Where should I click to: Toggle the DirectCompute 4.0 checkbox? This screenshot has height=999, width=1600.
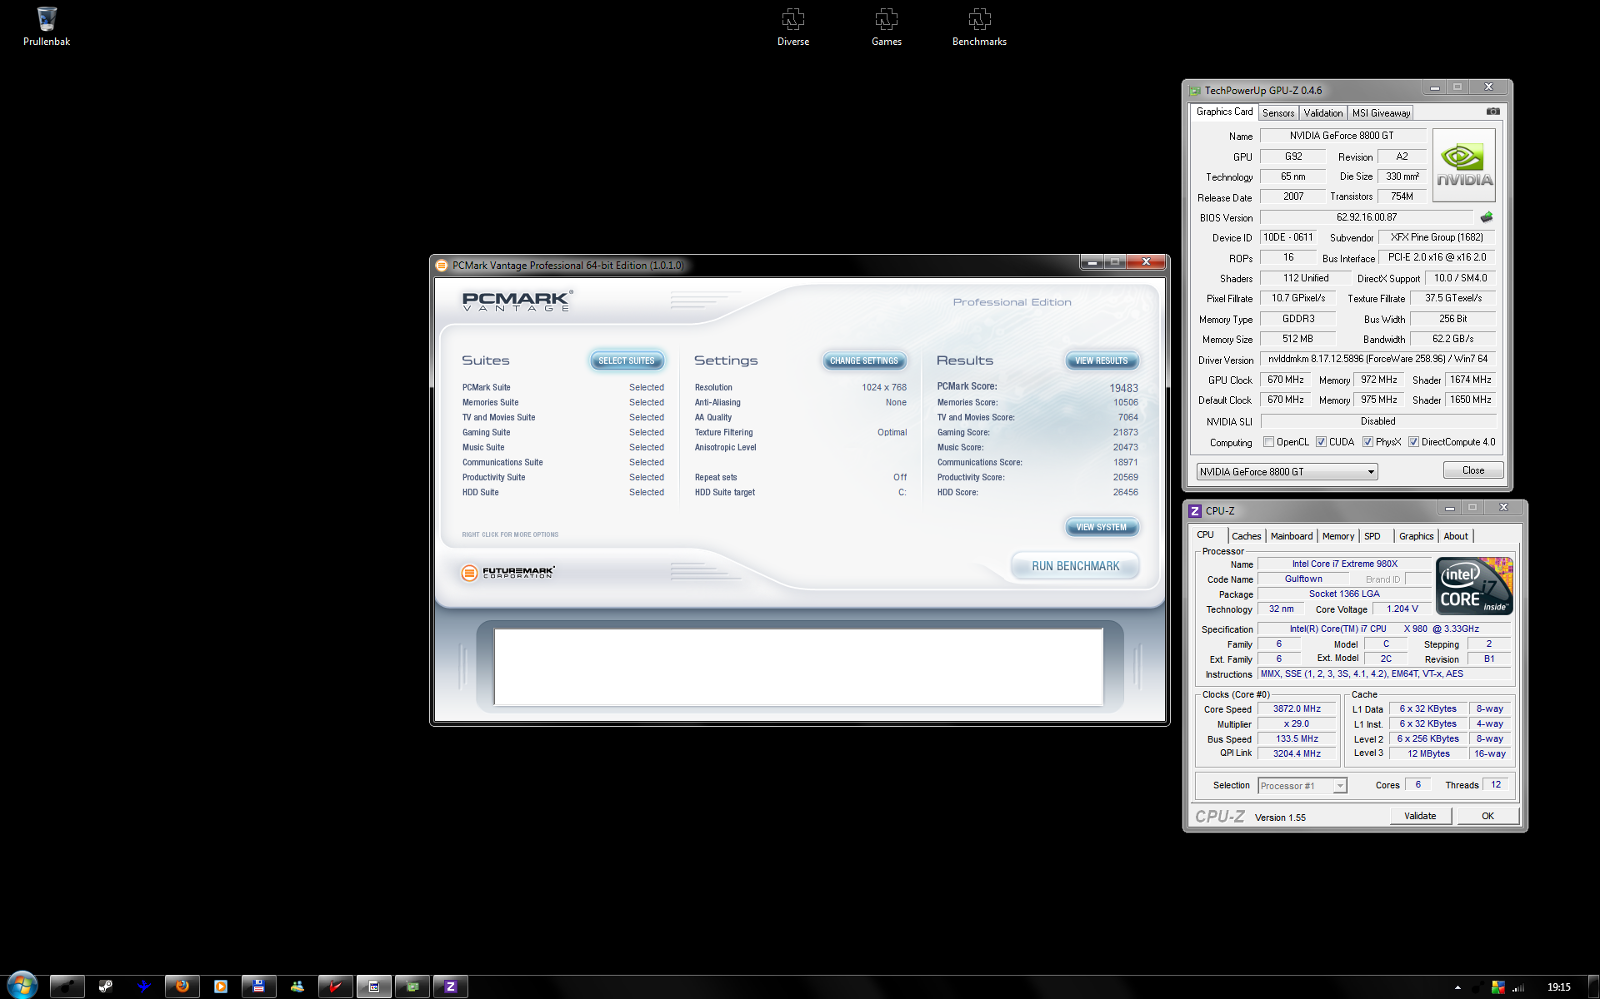(1413, 442)
